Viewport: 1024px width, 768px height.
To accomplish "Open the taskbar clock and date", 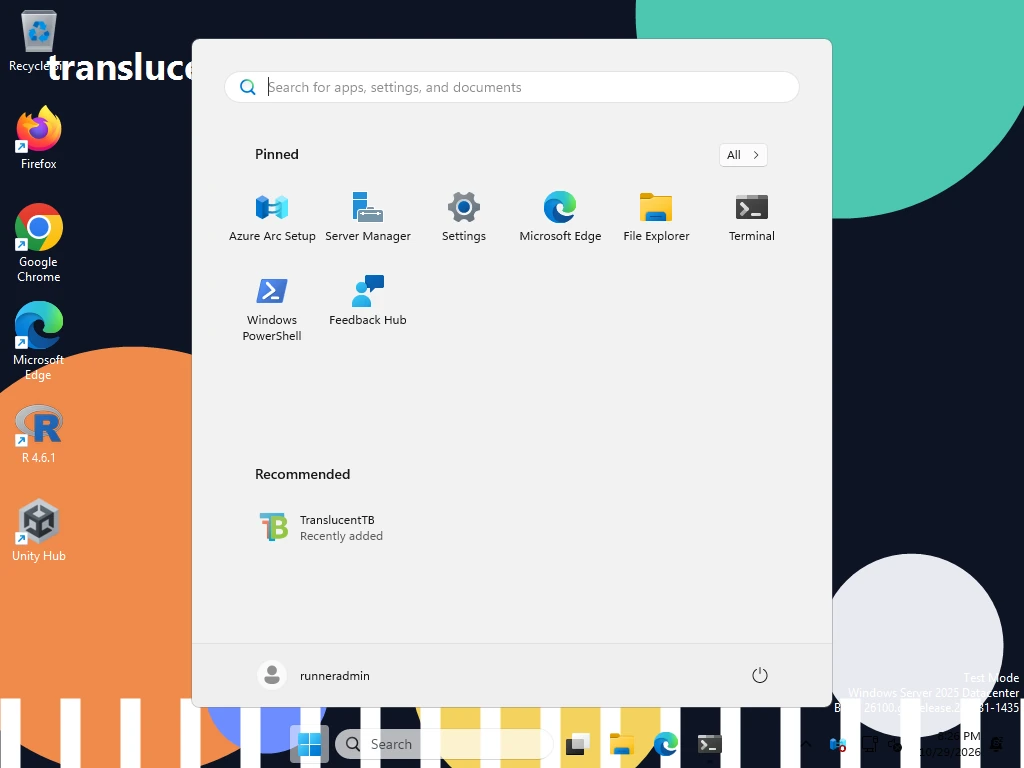I will [950, 744].
